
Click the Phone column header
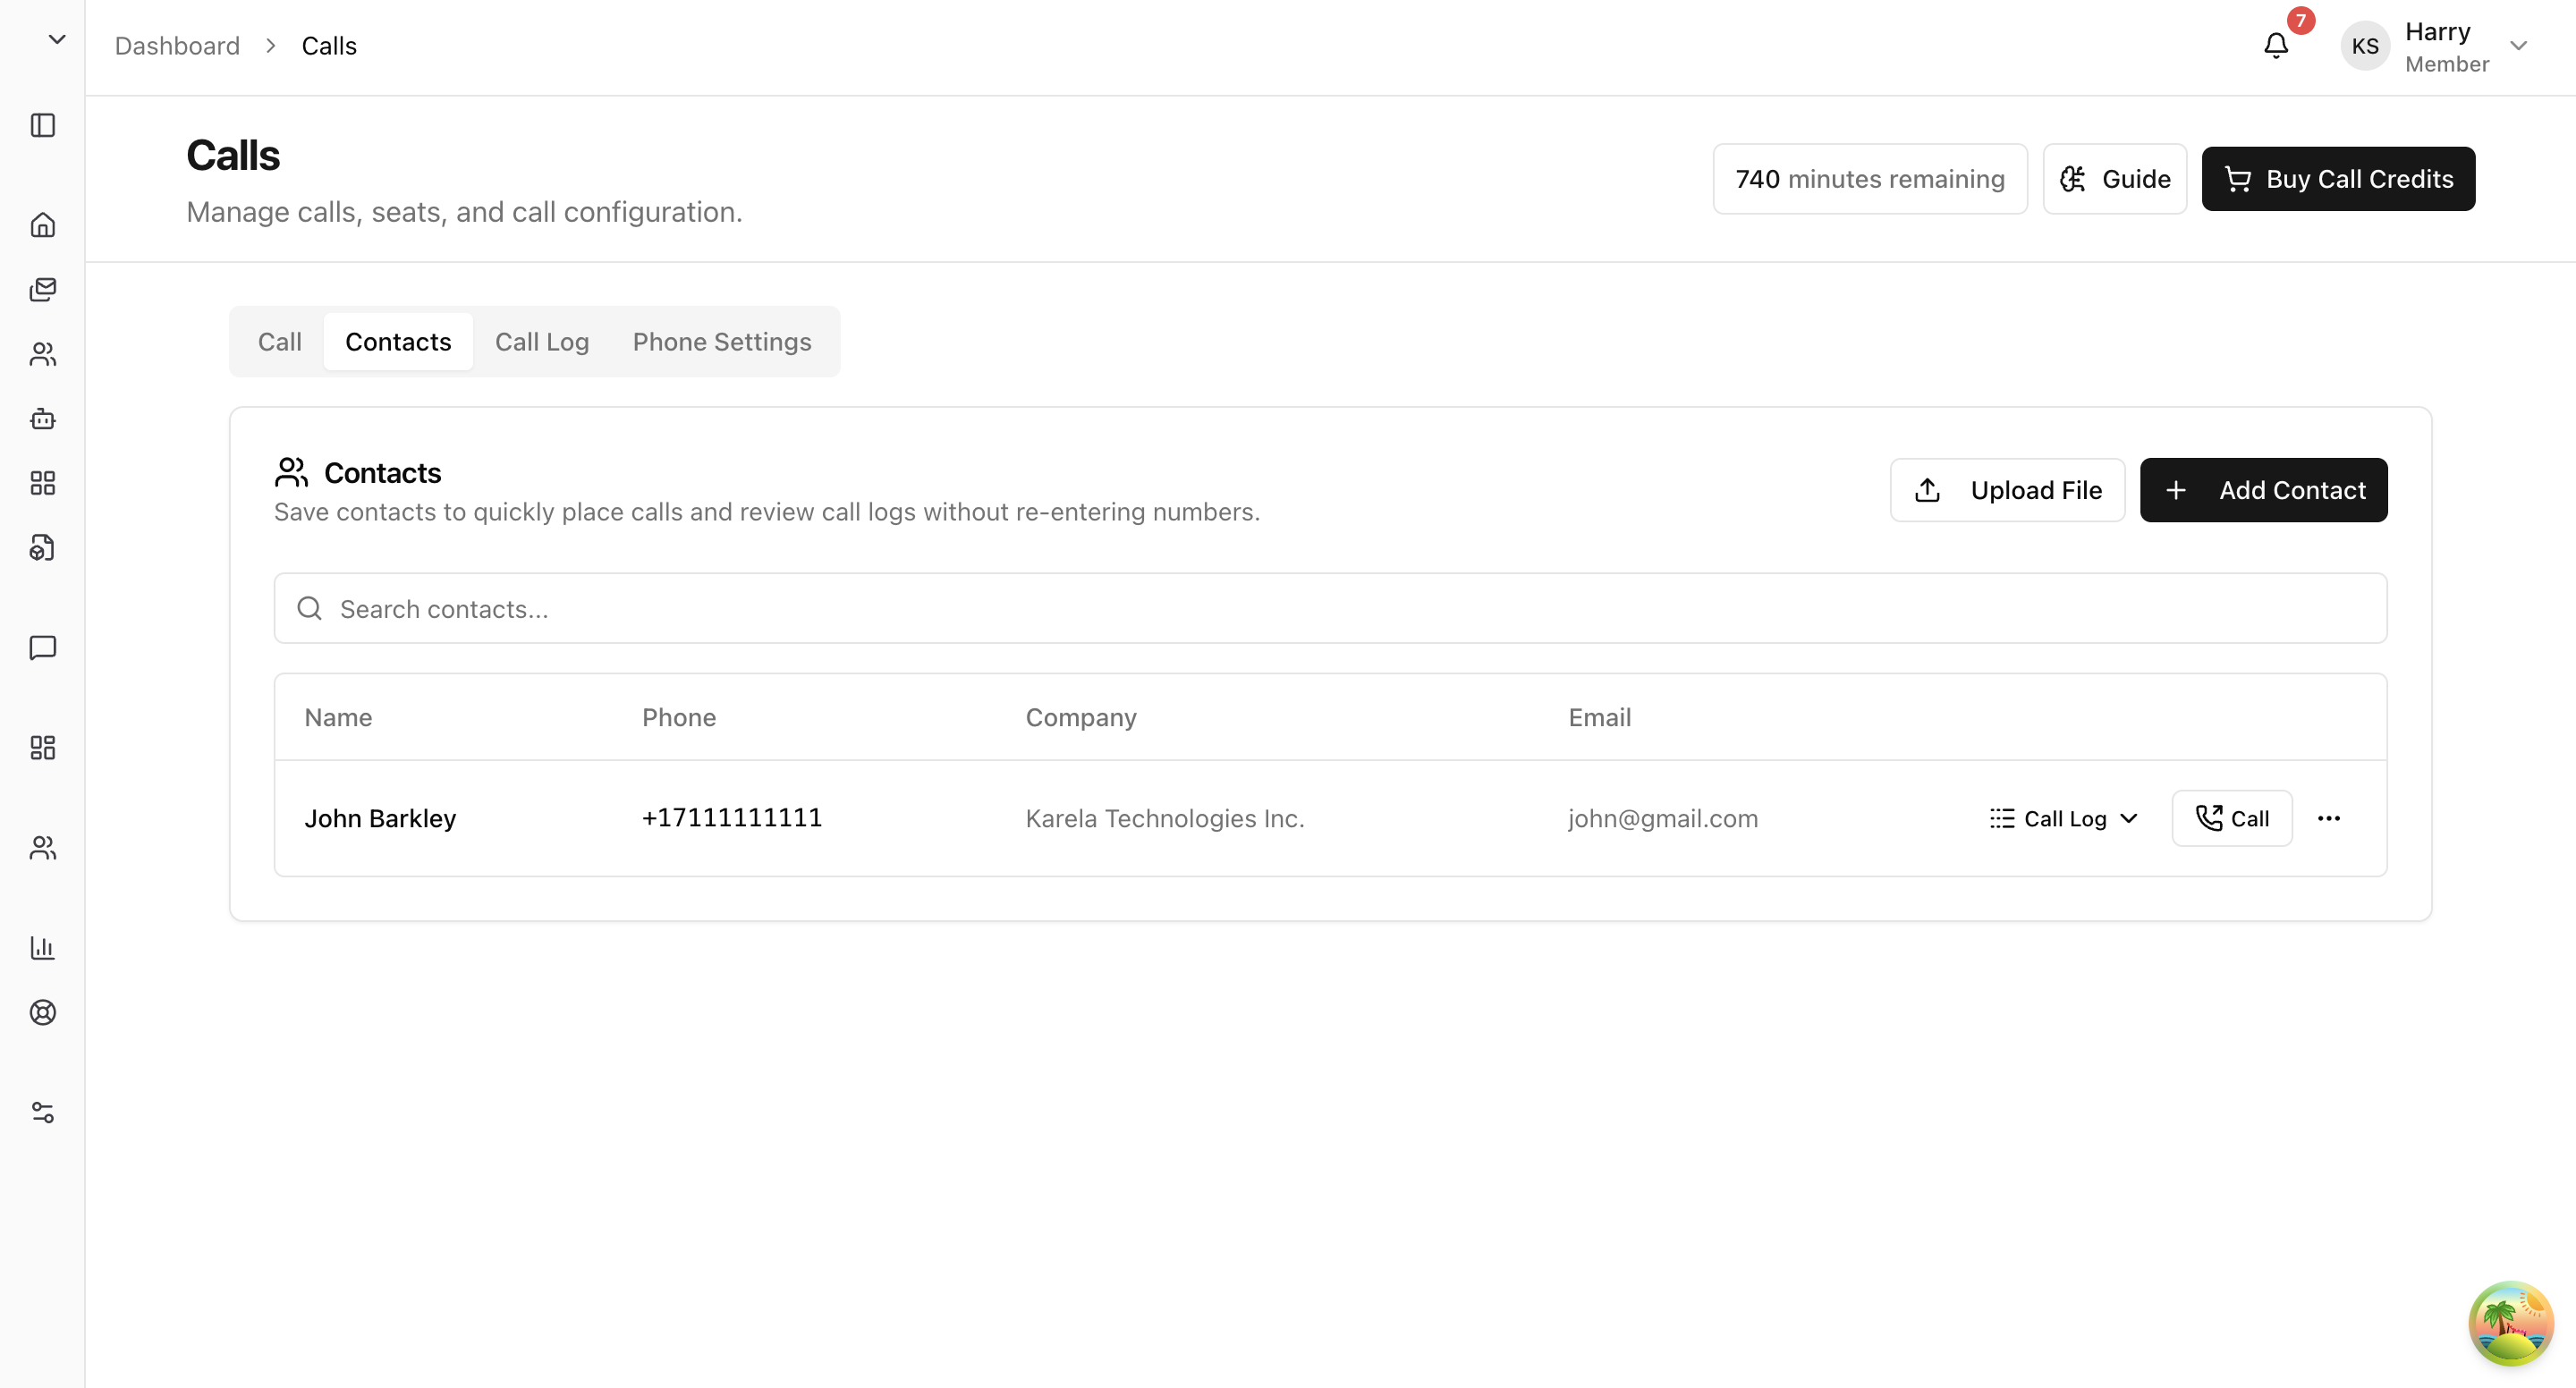pos(679,717)
